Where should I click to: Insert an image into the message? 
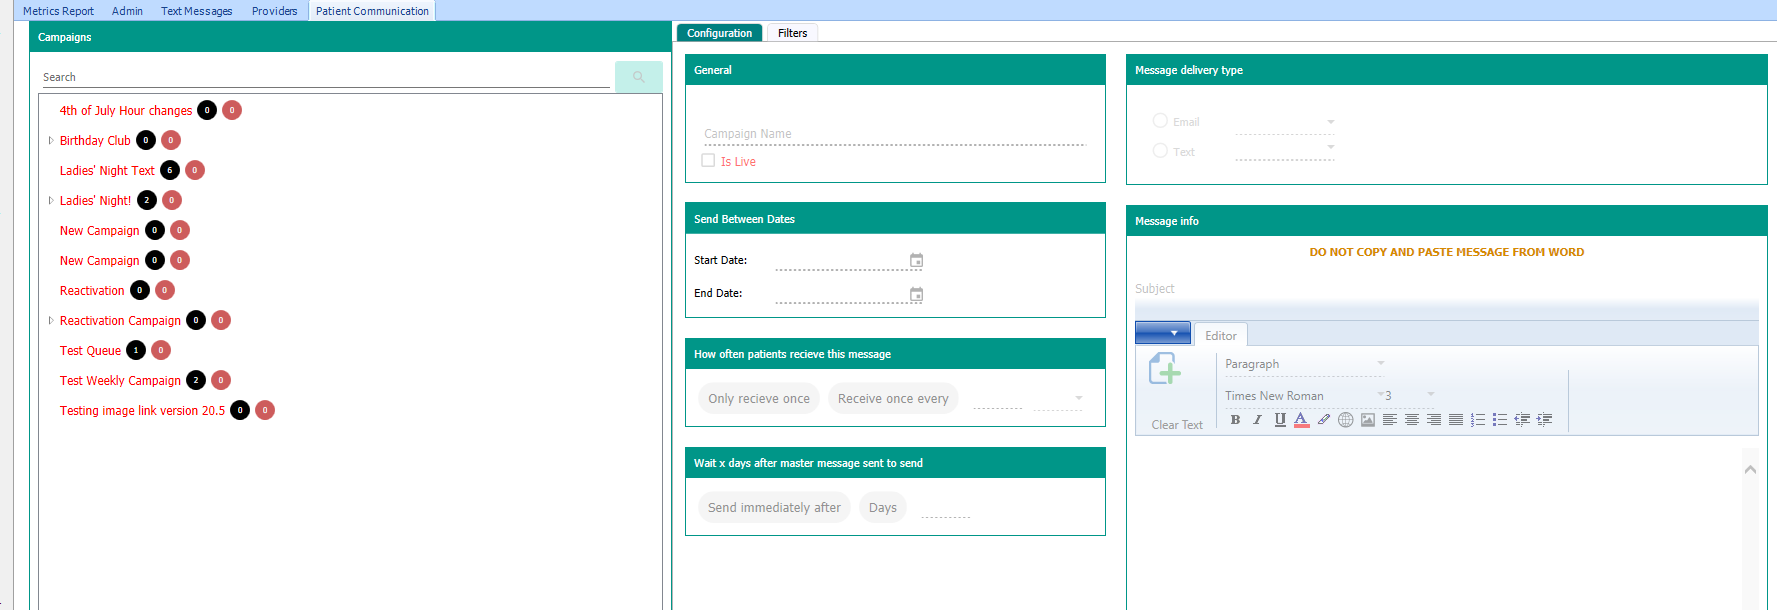click(1368, 420)
